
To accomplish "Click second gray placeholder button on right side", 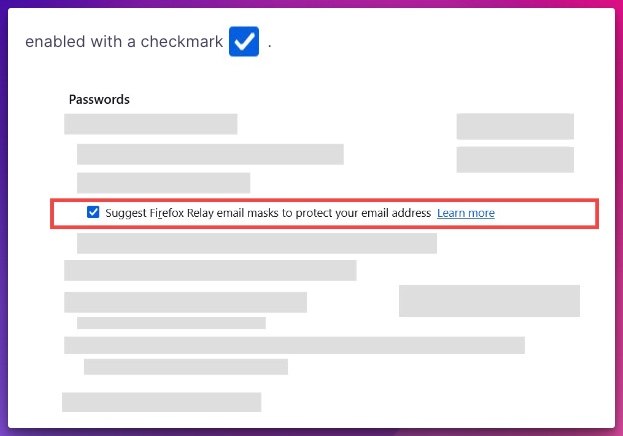I will pos(515,159).
